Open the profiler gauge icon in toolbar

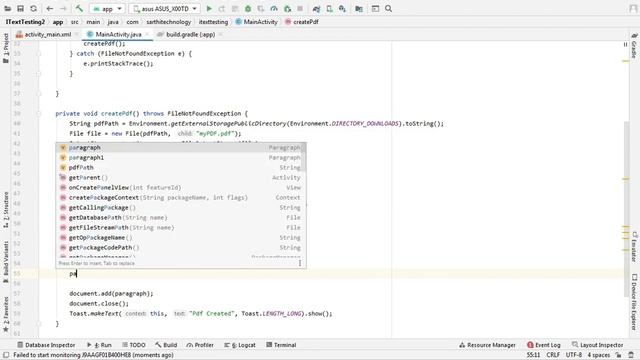[x=274, y=9]
